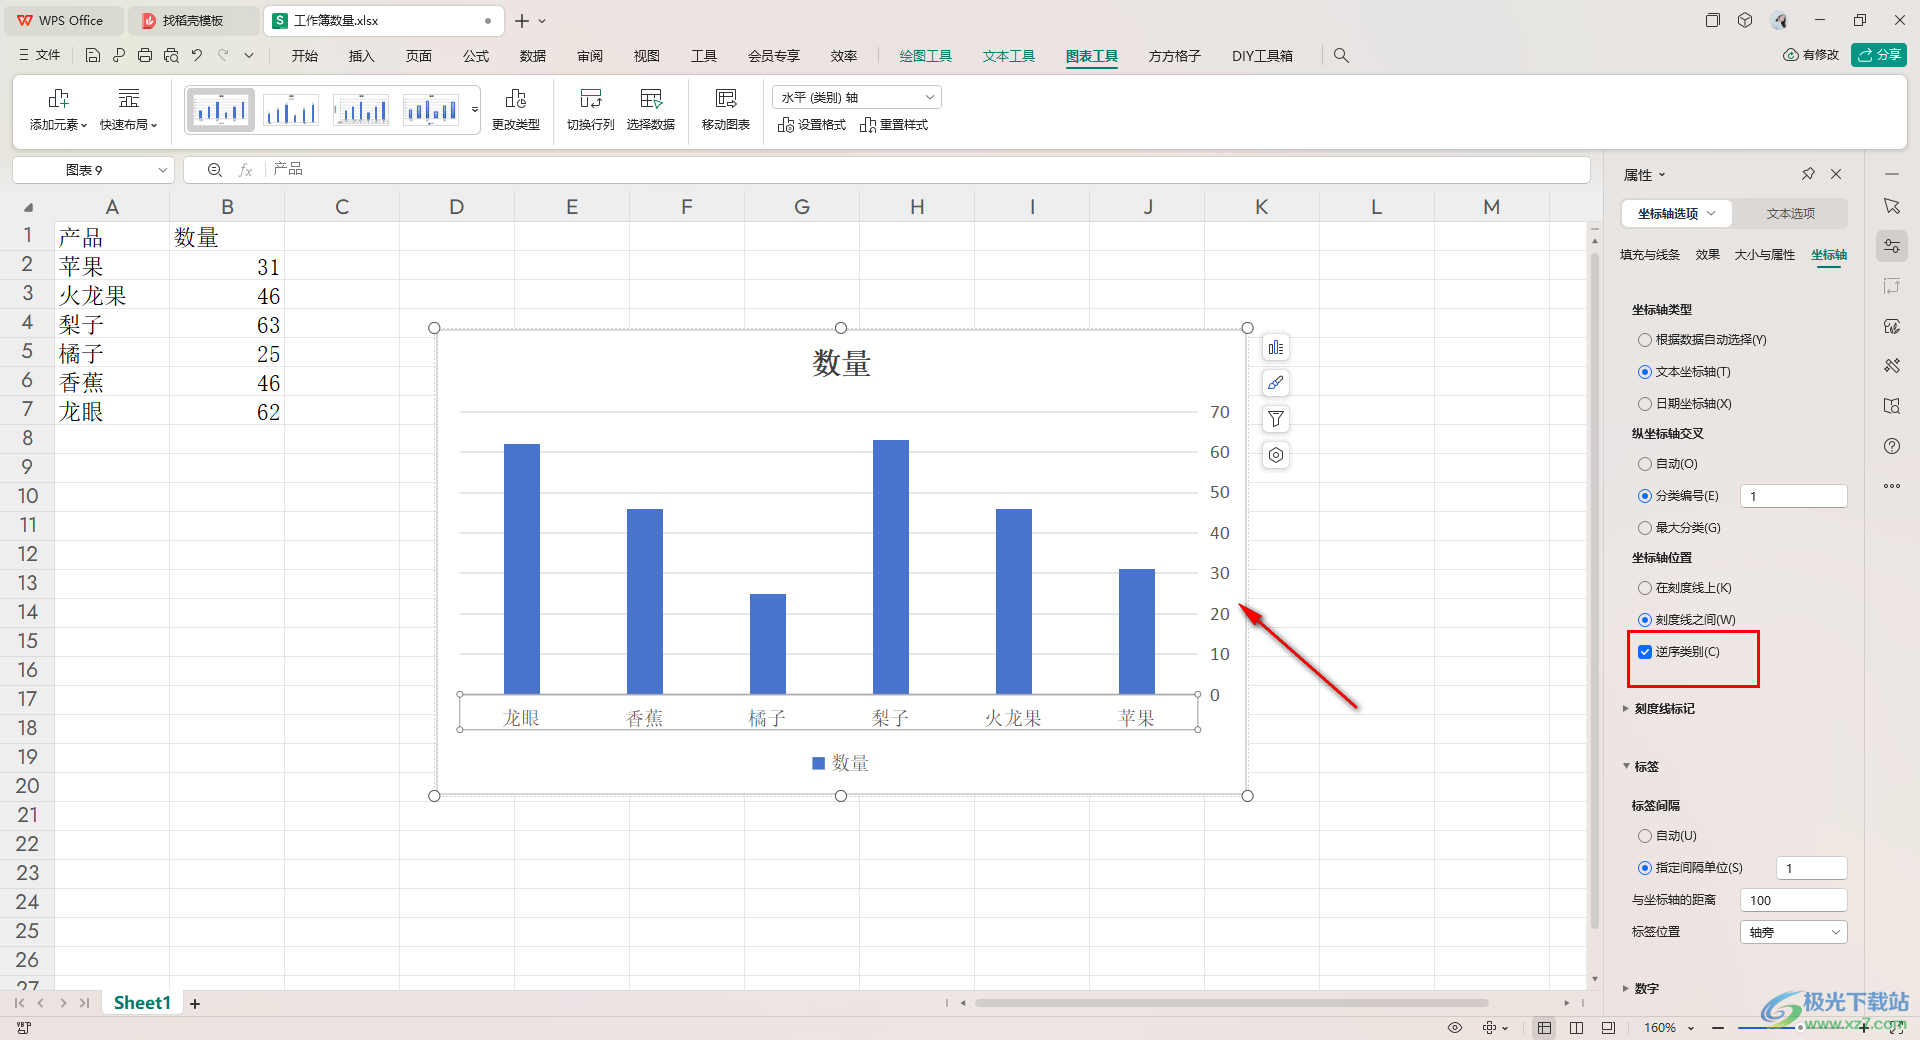The image size is (1920, 1040).
Task: Add a new sheet with plus button
Action: point(195,1004)
